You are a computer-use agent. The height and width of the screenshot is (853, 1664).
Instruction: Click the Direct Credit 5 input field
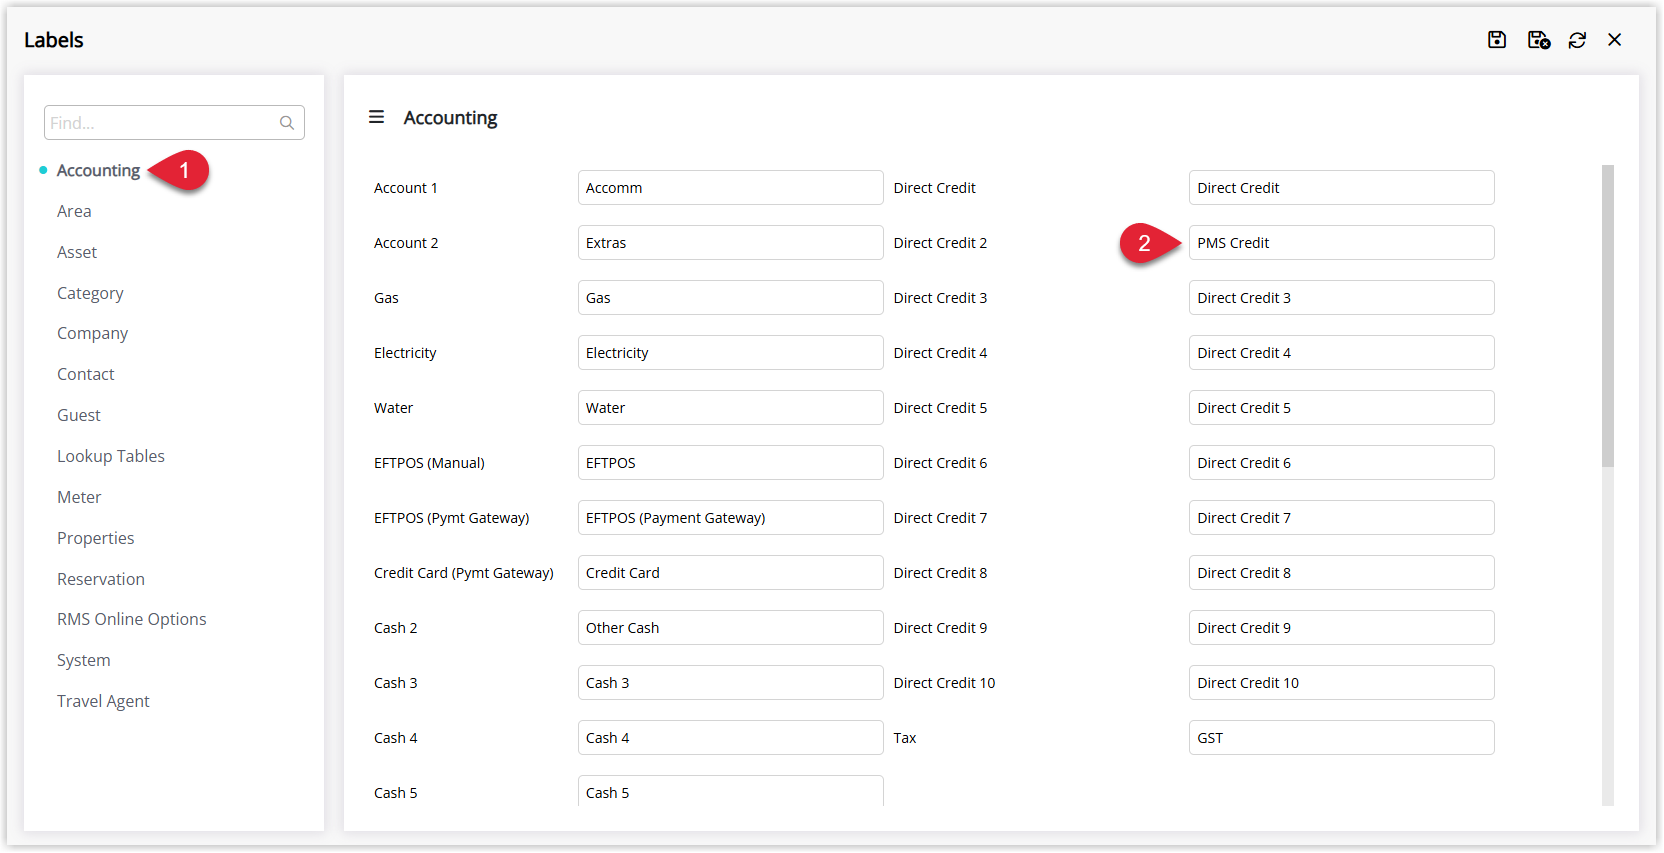tap(1341, 408)
